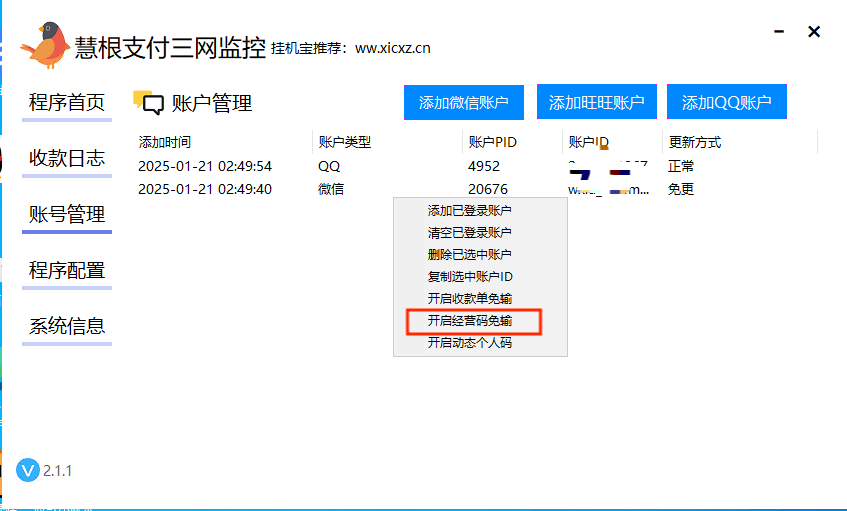Click 添加QQ账户 button

pyautogui.click(x=727, y=102)
